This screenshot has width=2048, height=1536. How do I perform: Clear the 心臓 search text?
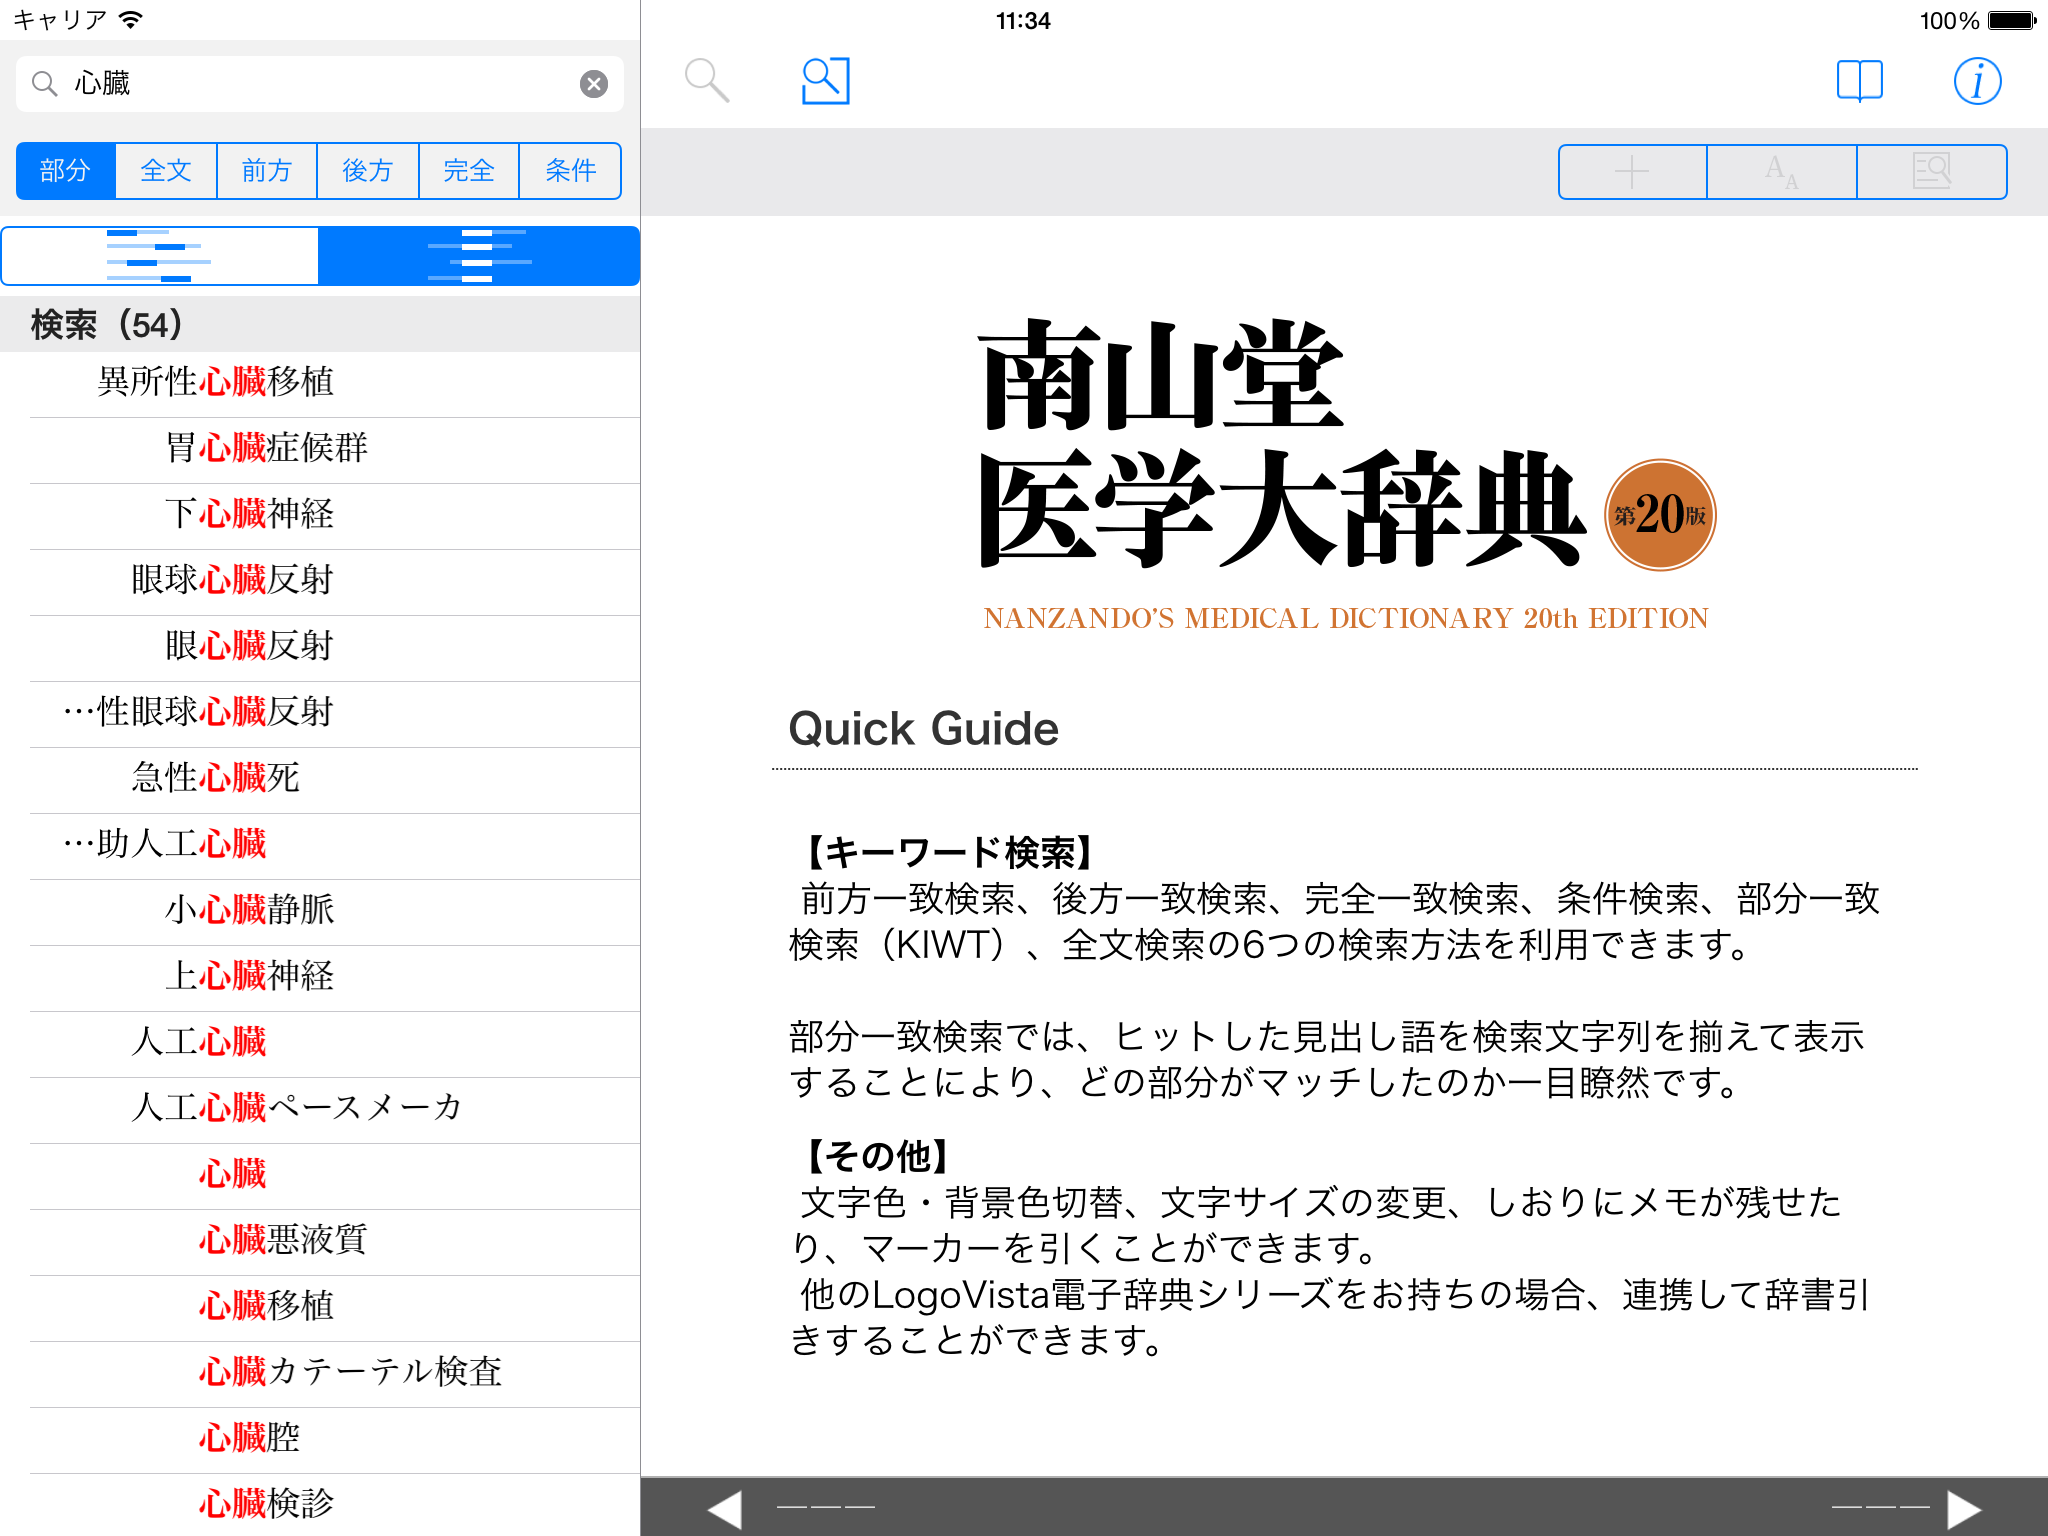594,84
